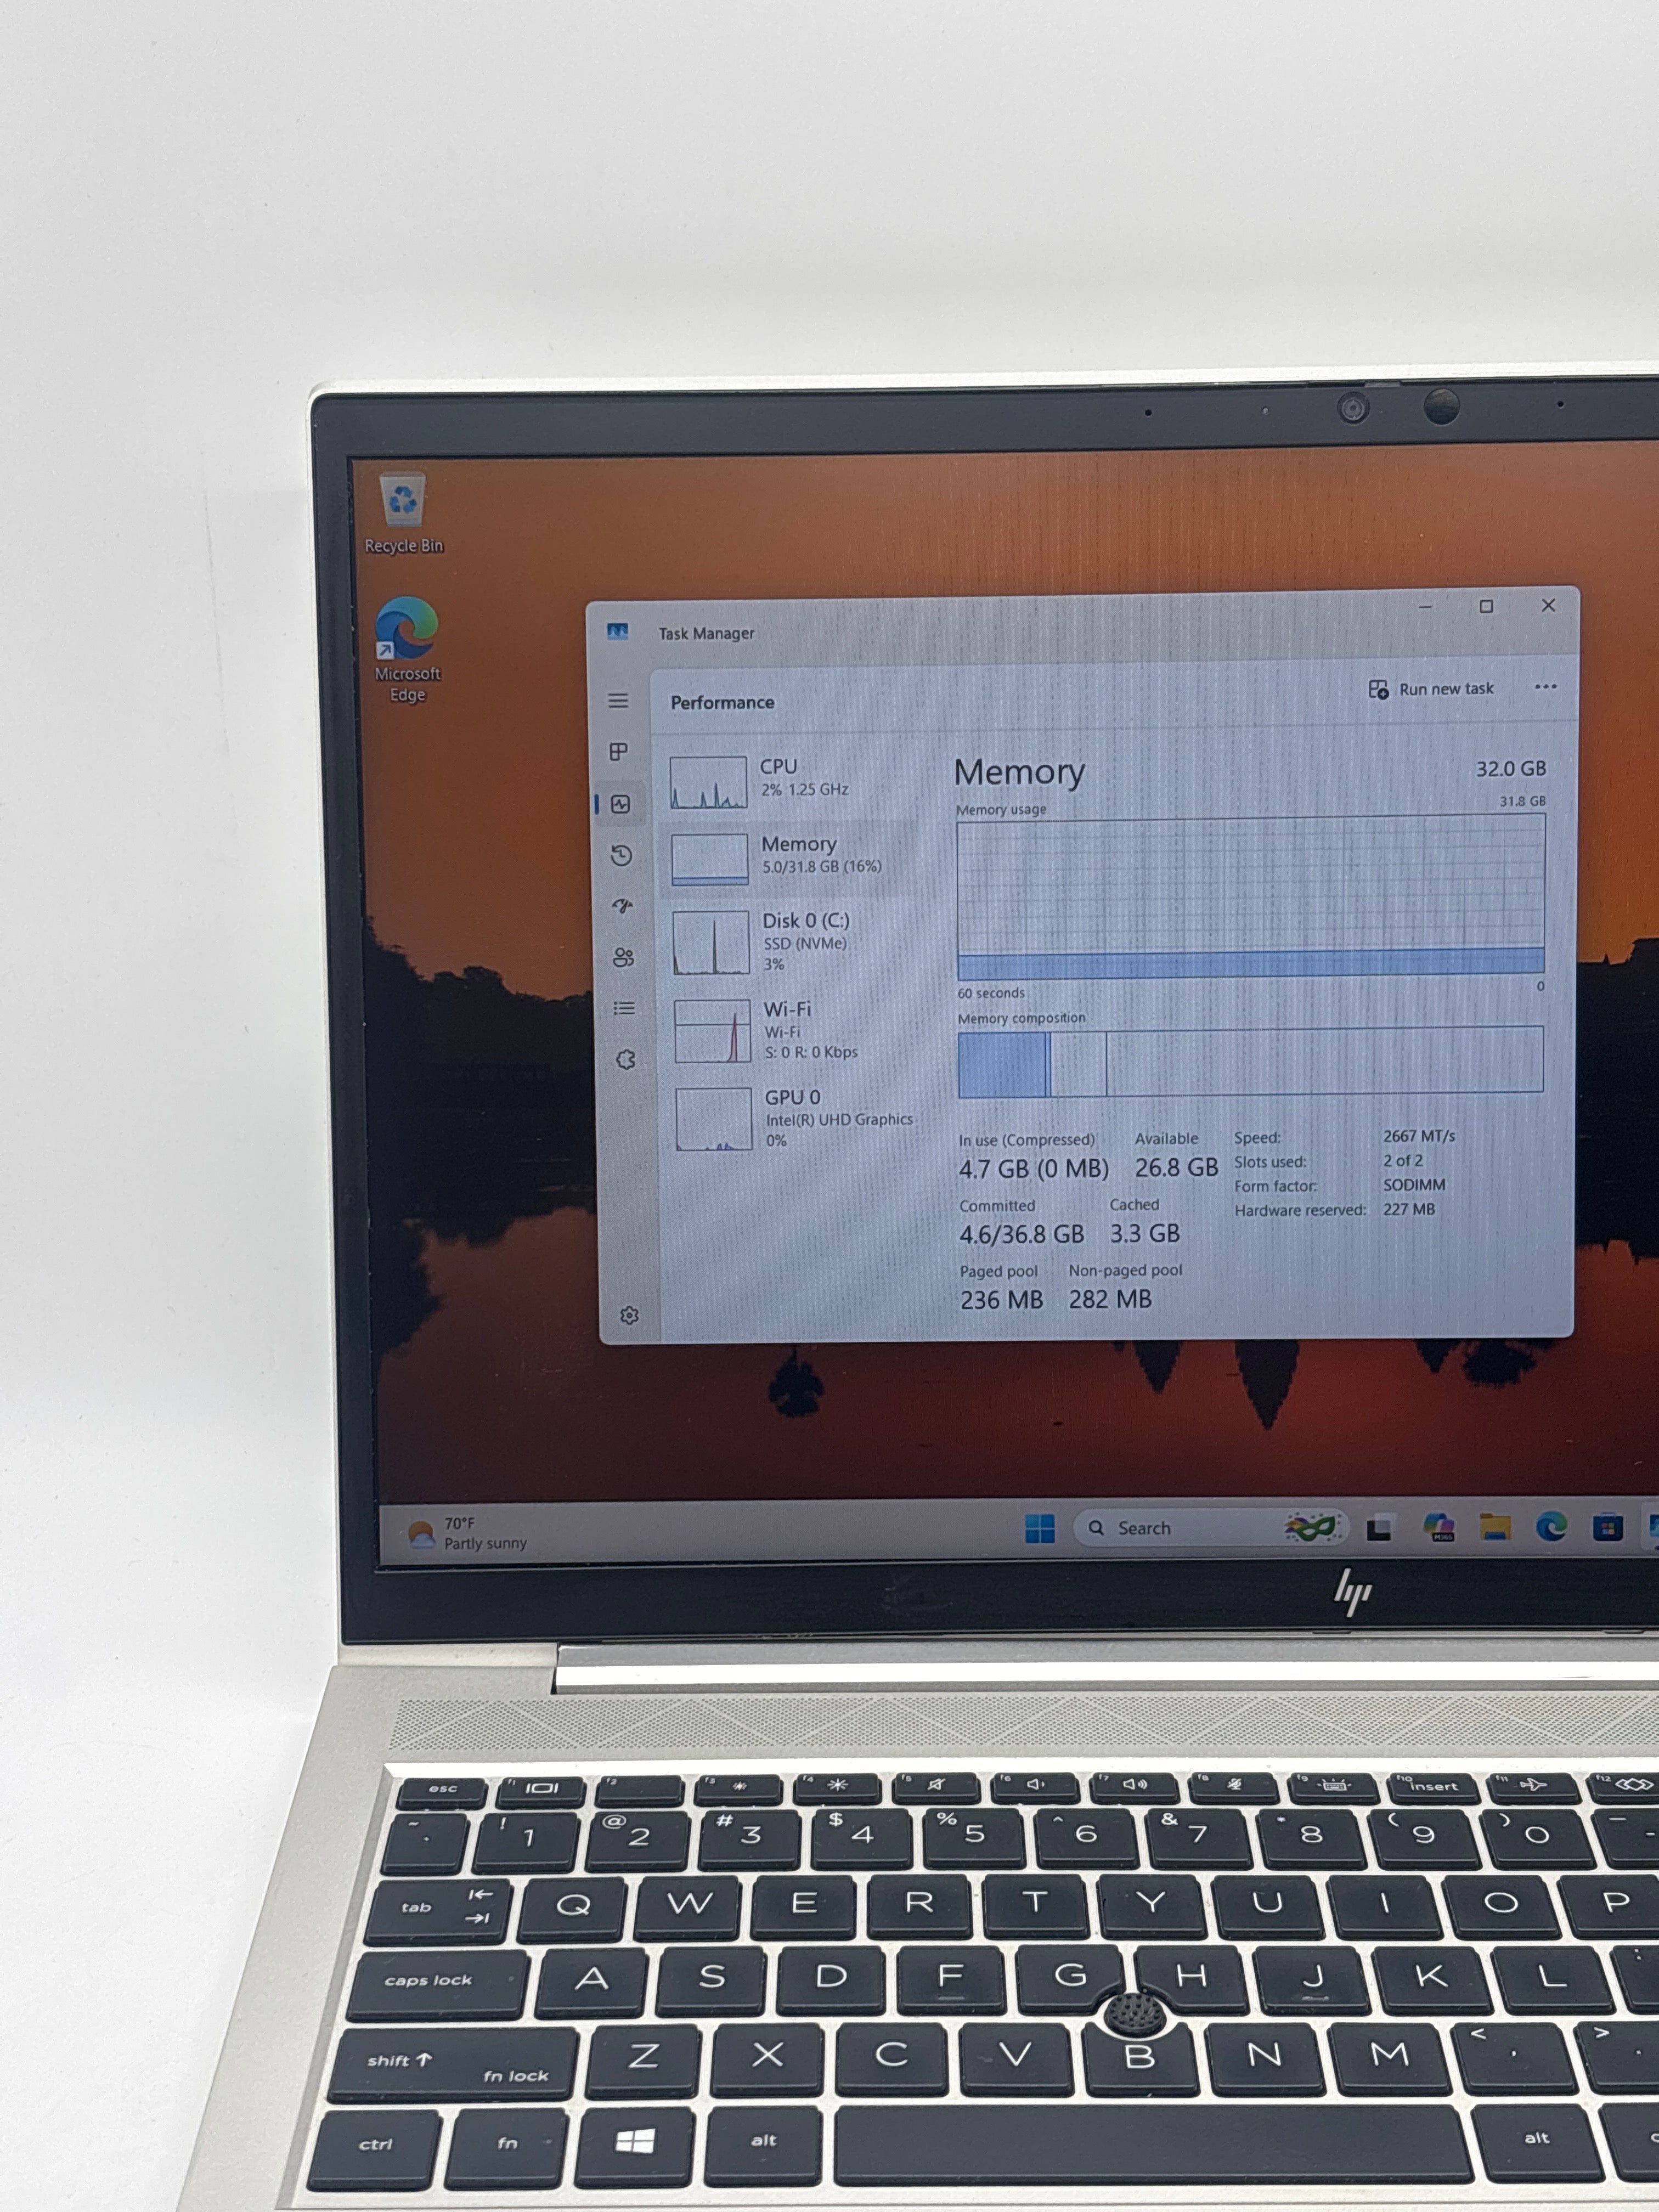Open Task View icon on taskbar
1659x2212 pixels.
(x=1380, y=1528)
